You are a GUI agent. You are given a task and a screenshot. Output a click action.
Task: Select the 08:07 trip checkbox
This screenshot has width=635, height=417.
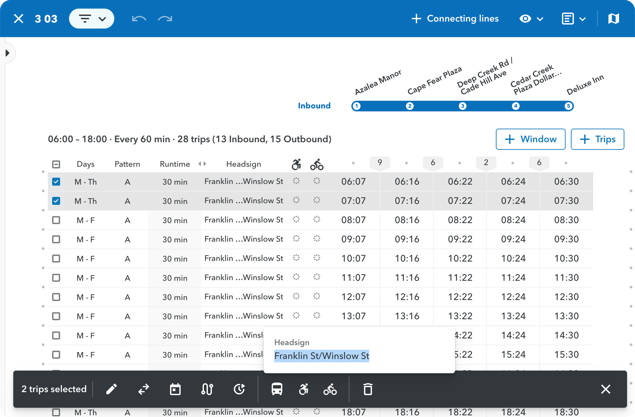56,220
